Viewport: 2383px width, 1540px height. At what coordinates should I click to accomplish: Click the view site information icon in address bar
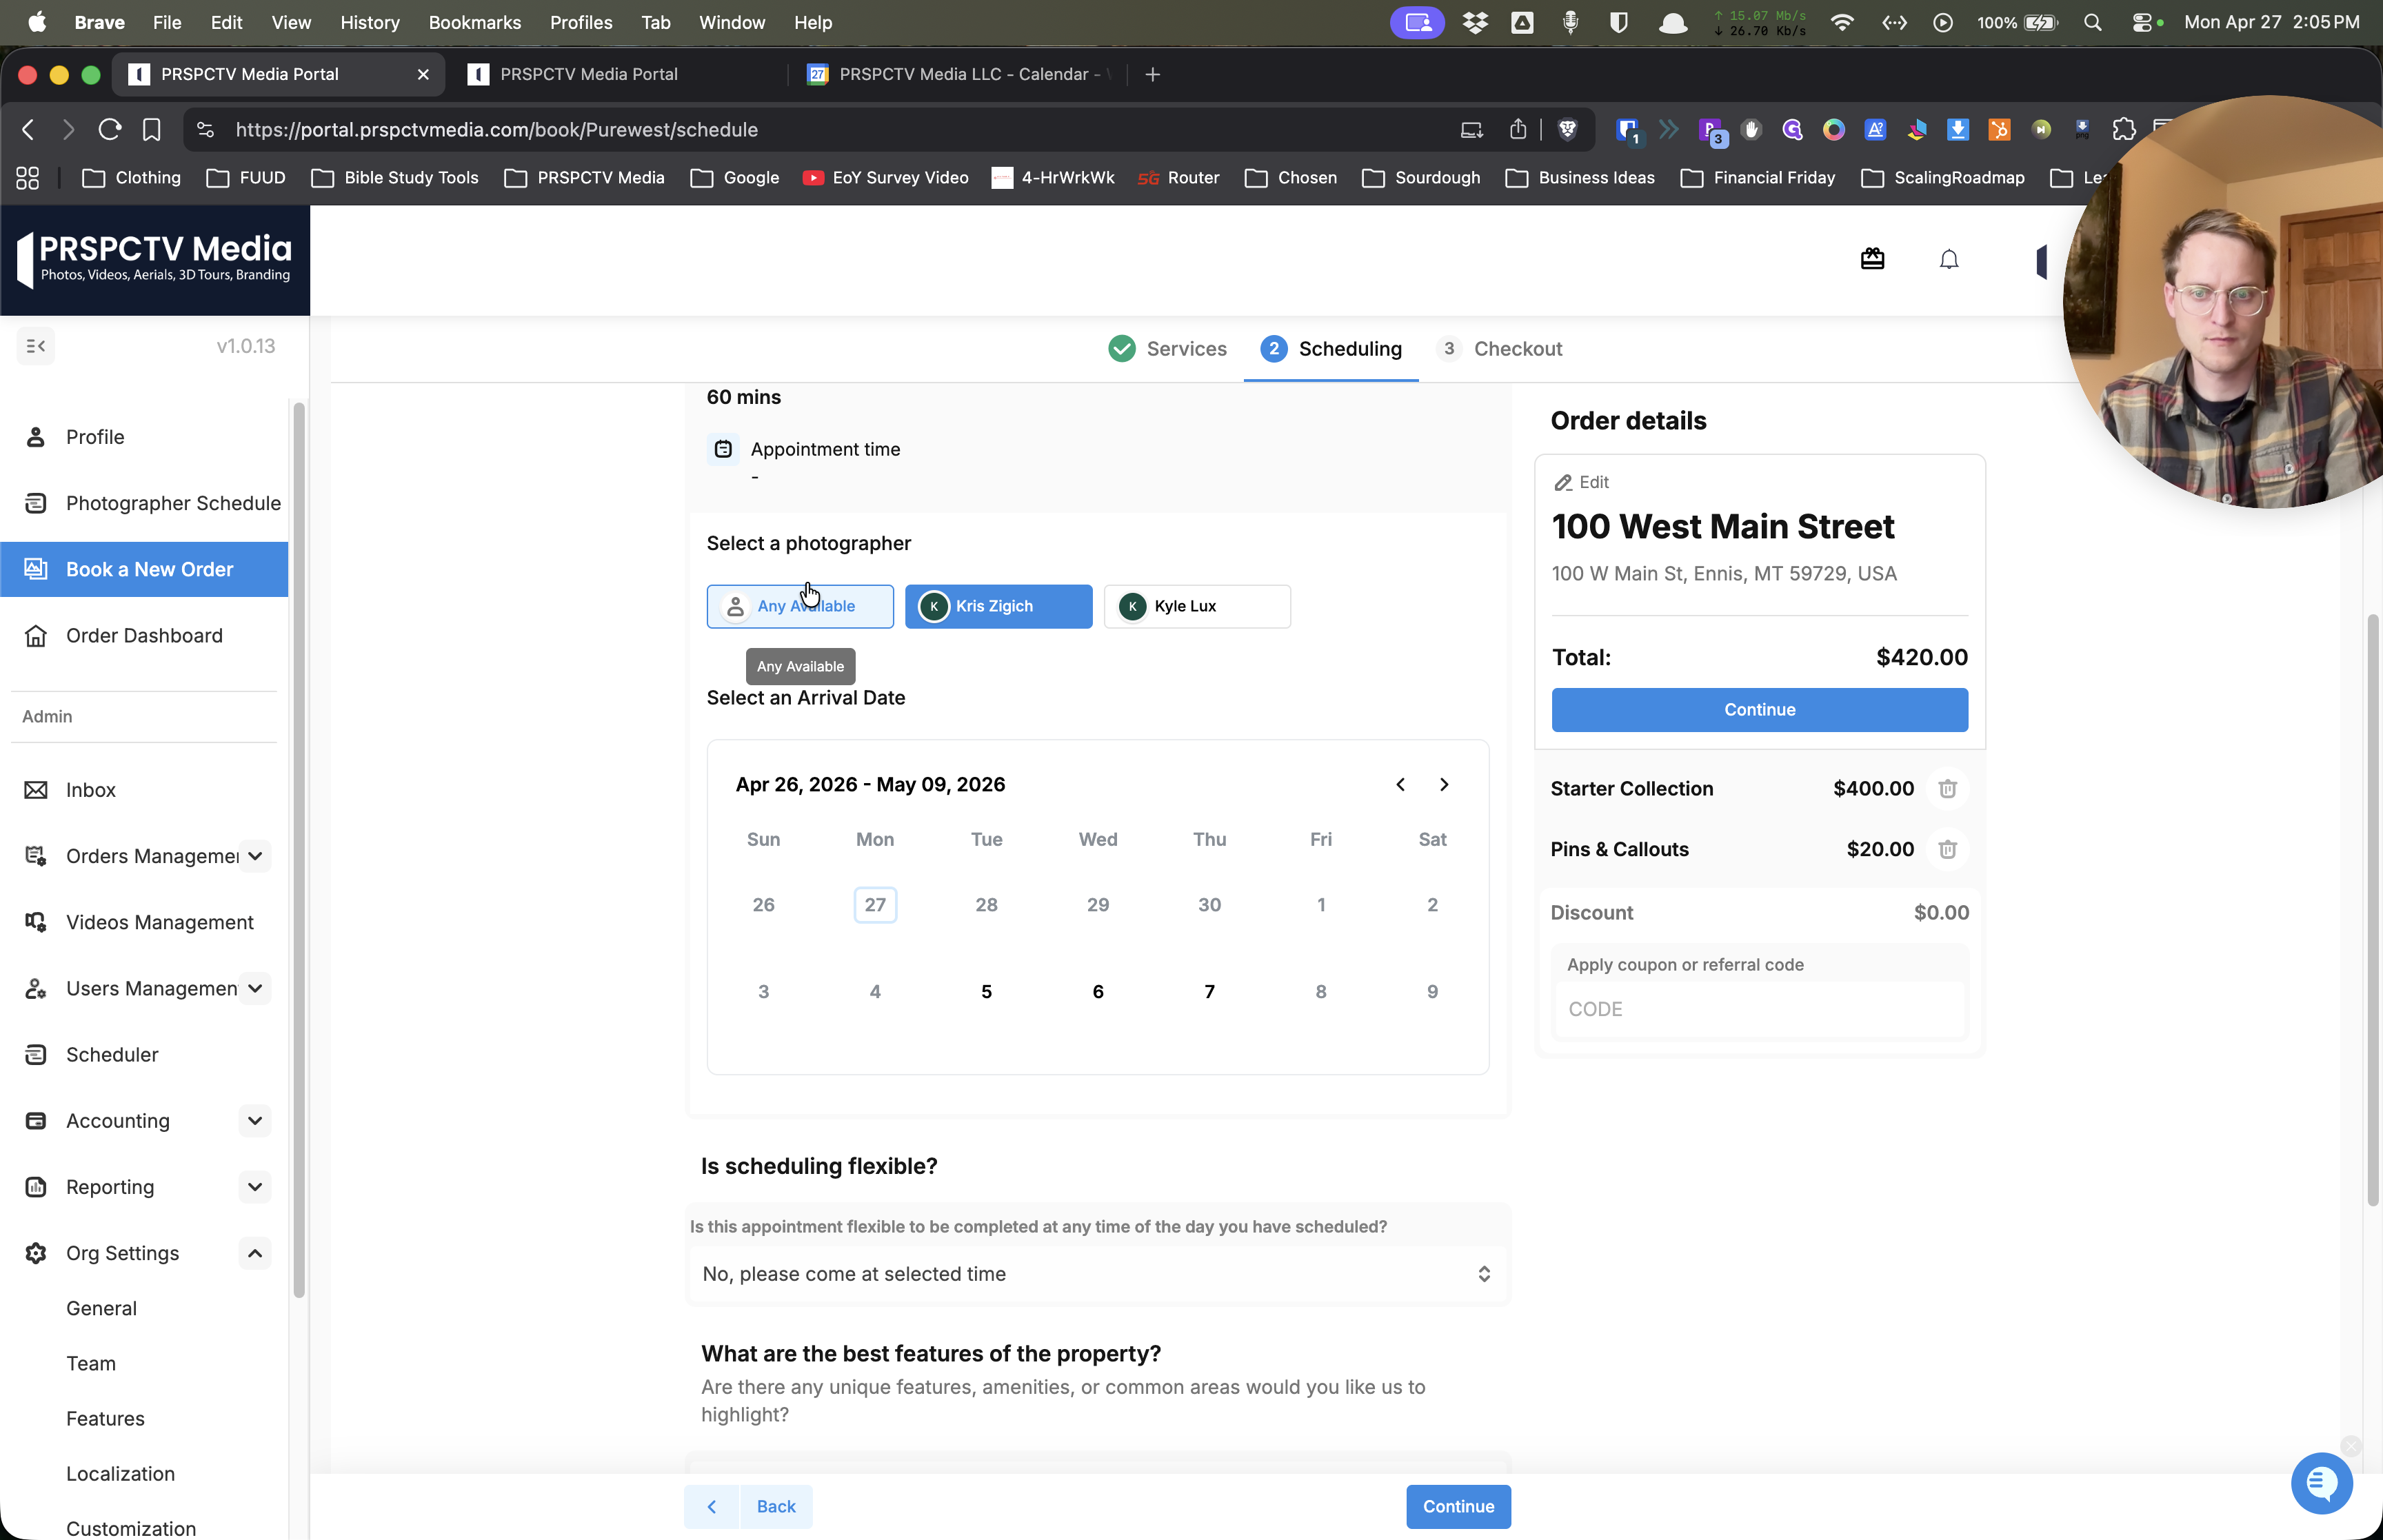[x=205, y=130]
